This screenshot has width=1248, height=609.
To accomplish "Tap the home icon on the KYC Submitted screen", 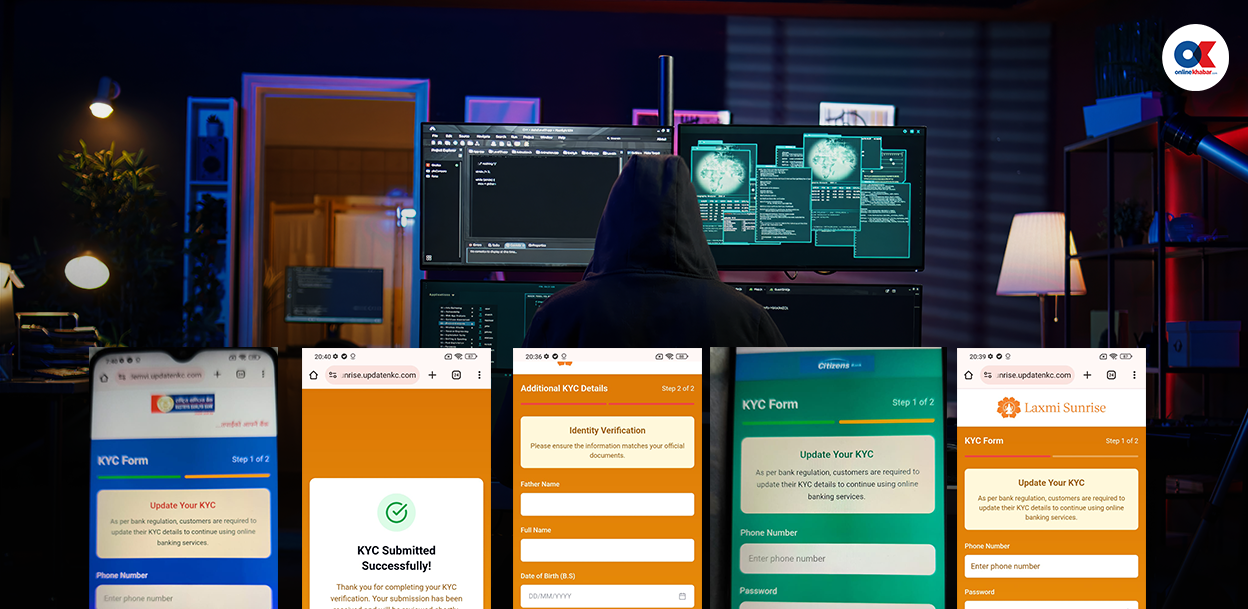I will tap(313, 375).
